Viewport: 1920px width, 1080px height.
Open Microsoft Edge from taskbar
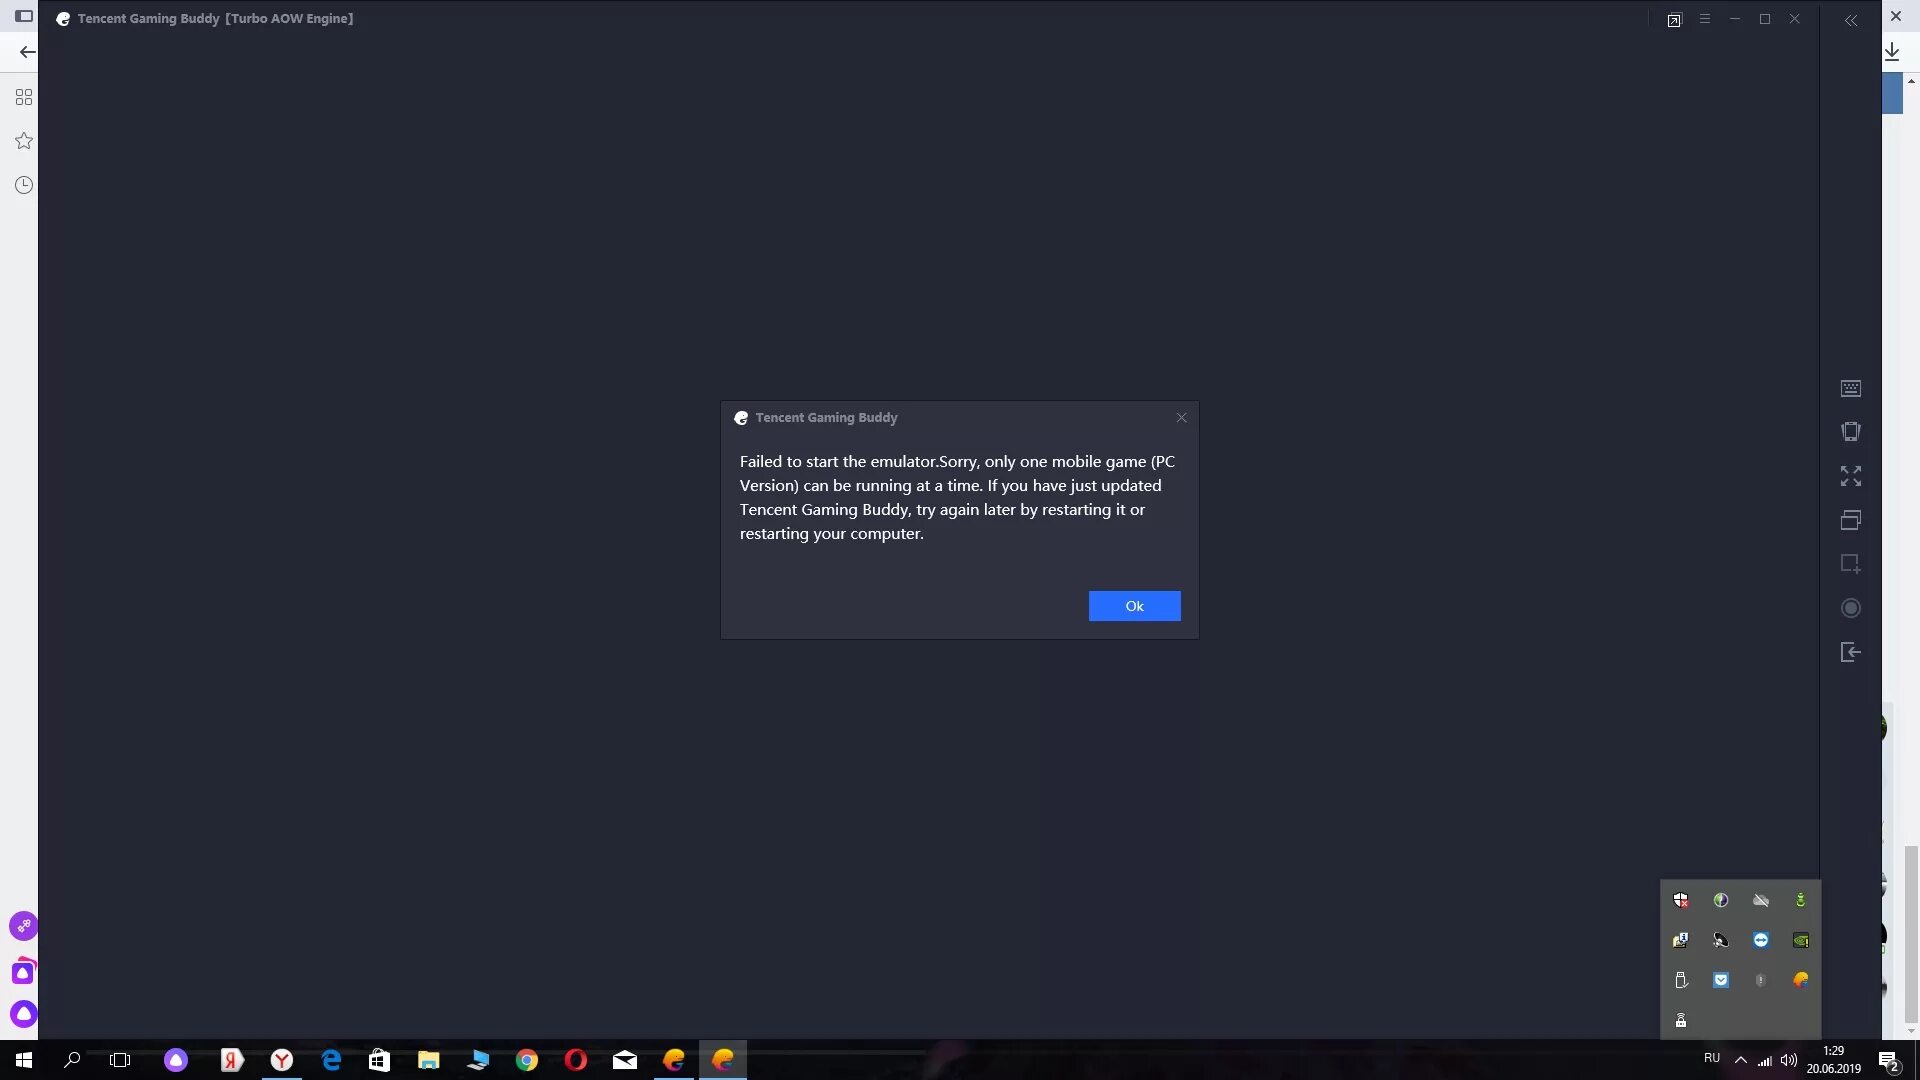(x=331, y=1060)
